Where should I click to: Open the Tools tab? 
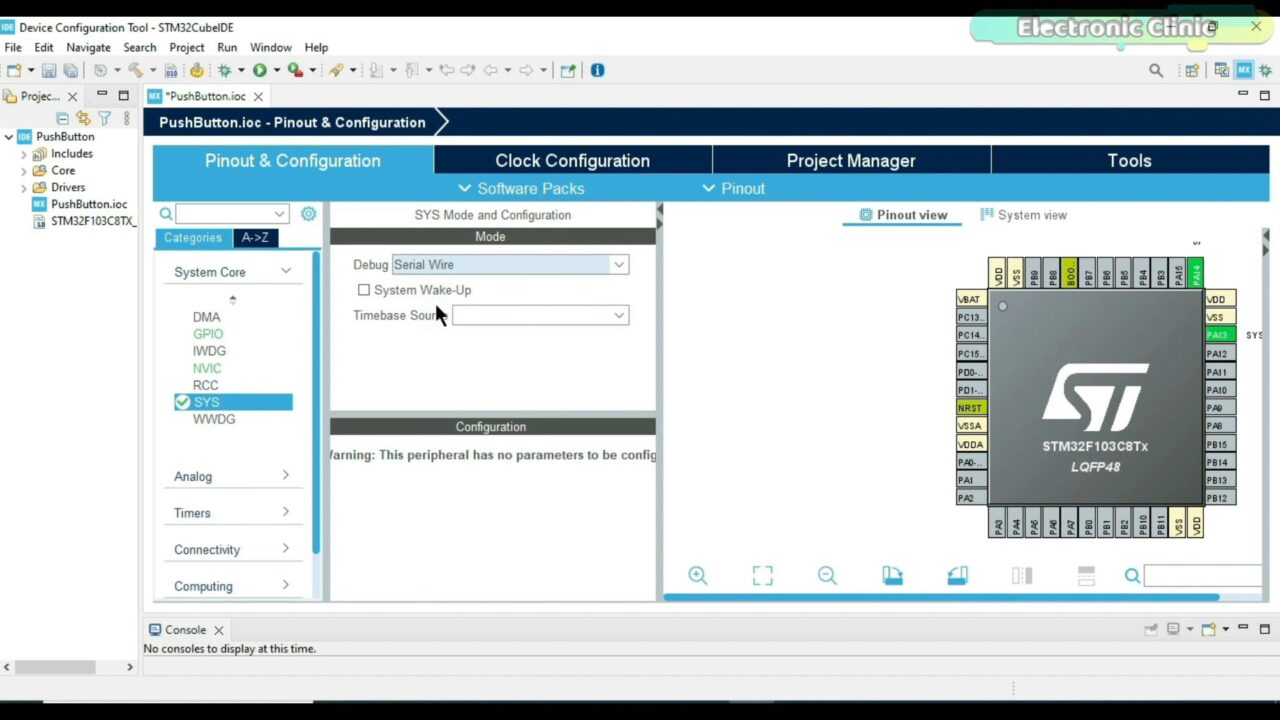[1129, 160]
